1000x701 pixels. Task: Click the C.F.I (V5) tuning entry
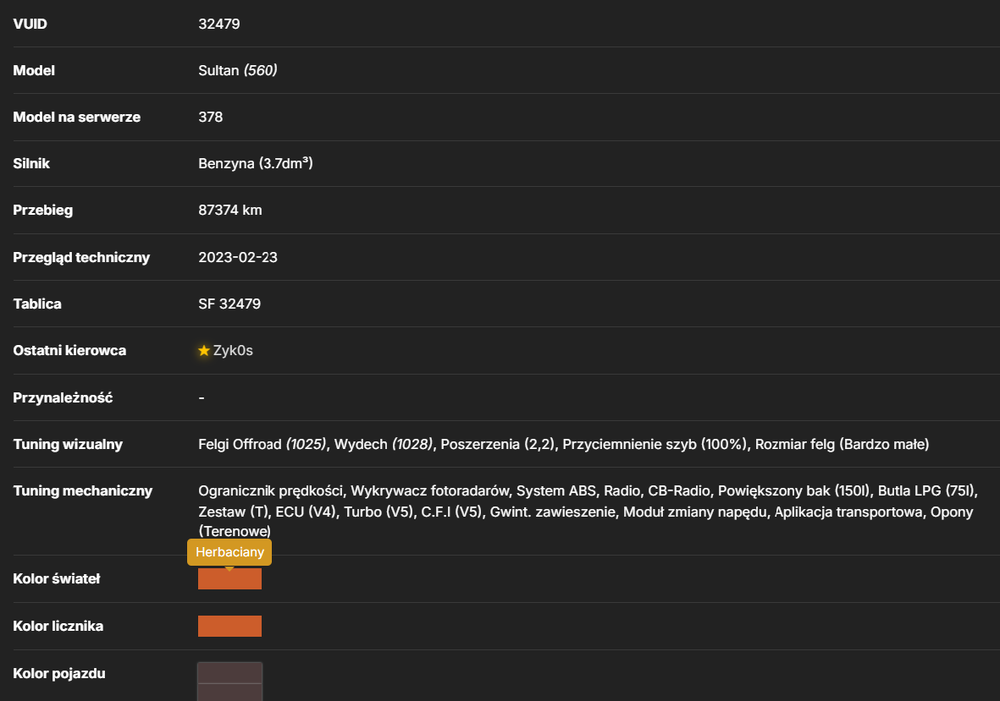pyautogui.click(x=452, y=512)
